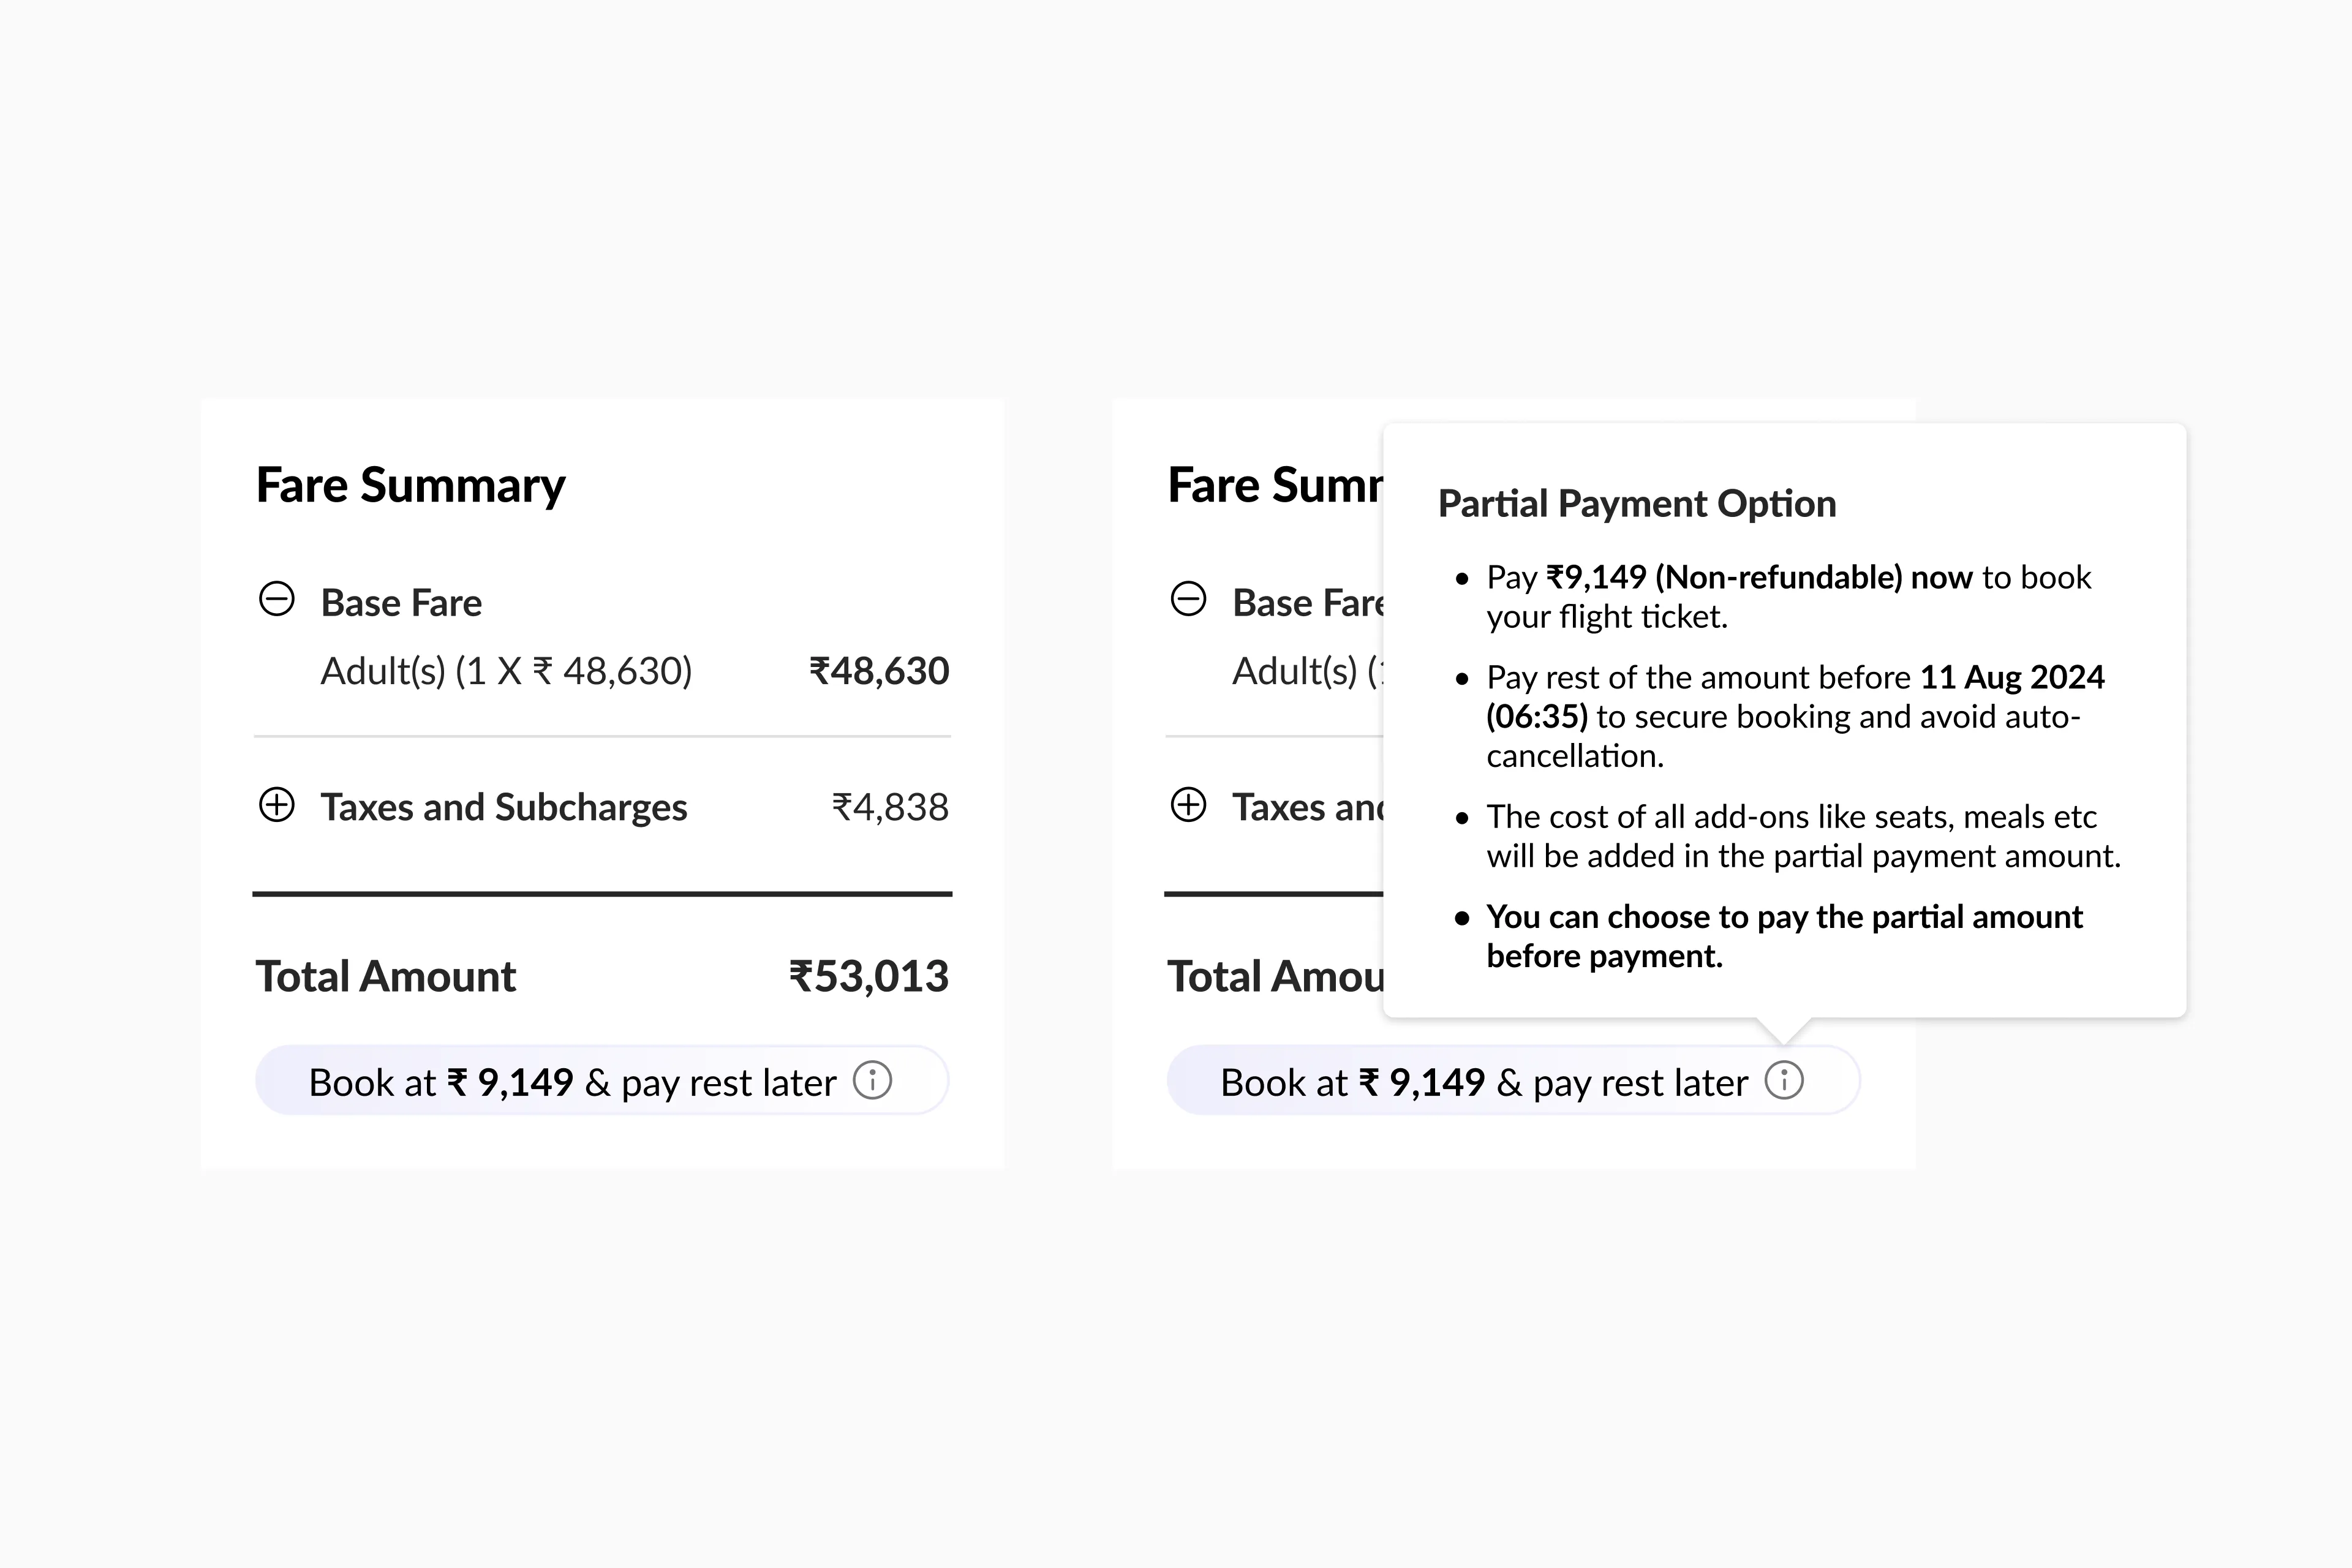Click the left card's Book at ₹9,149 pill
This screenshot has height=1568, width=2352.
pos(572,1082)
